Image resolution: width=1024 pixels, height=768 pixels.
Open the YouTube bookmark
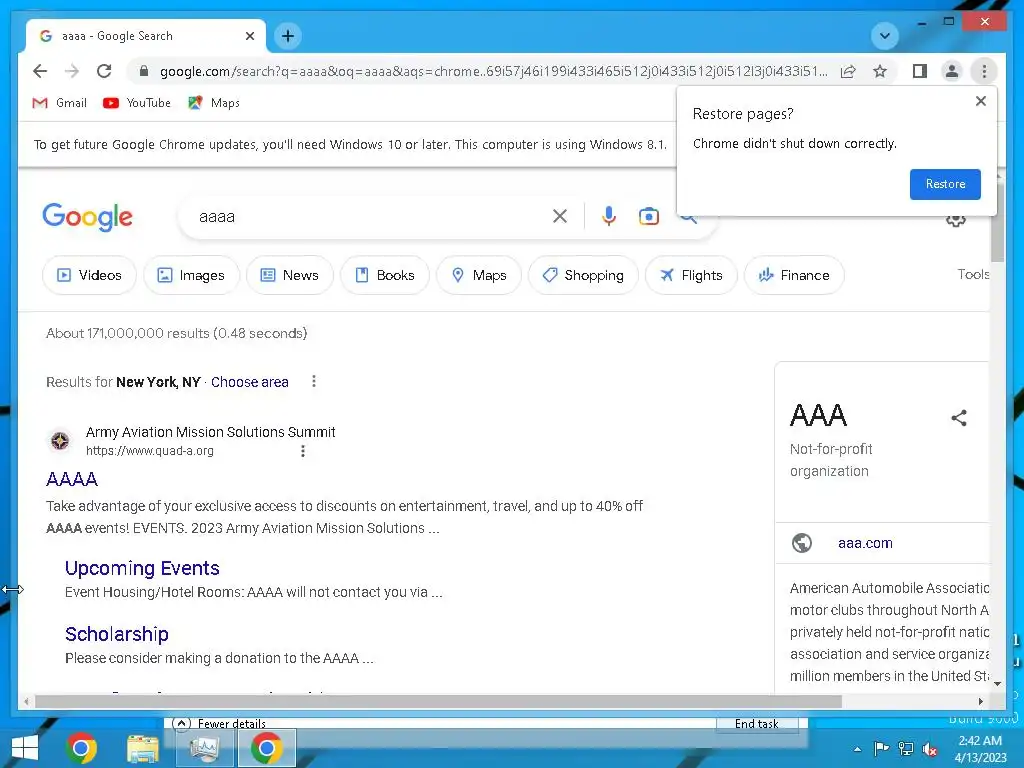pos(137,103)
